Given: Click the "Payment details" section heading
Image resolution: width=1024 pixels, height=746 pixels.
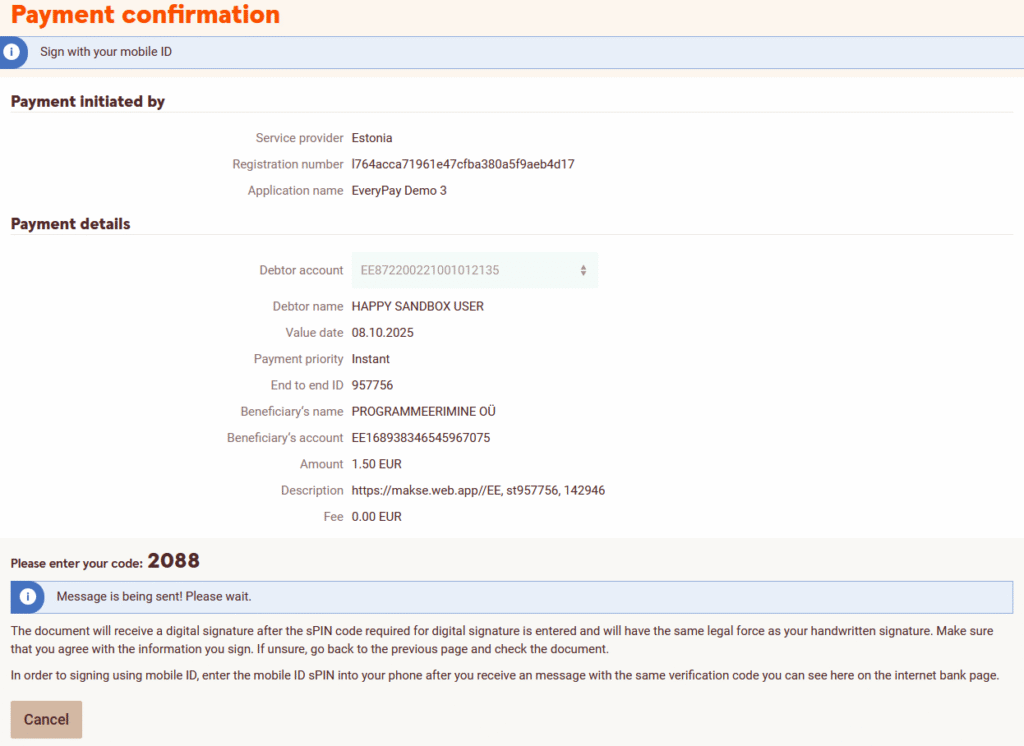Looking at the screenshot, I should pos(70,224).
